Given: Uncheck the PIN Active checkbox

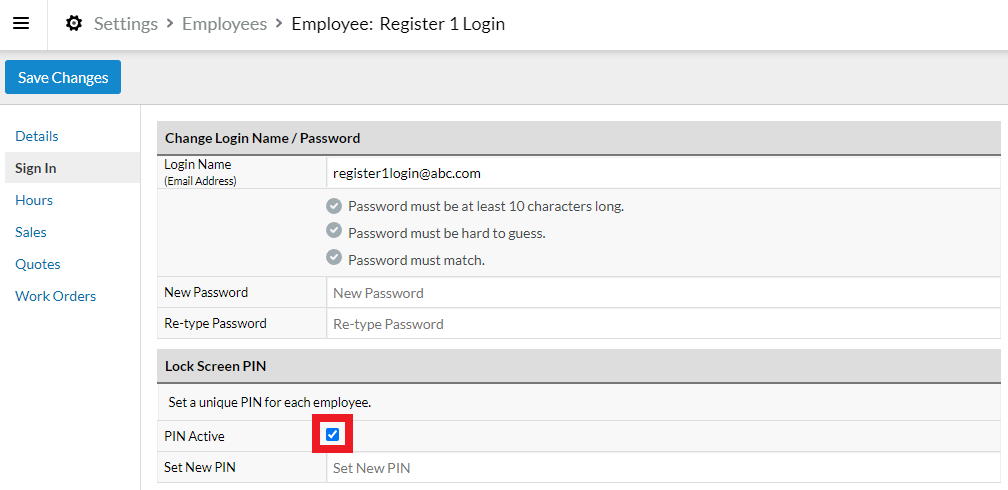Looking at the screenshot, I should (x=332, y=435).
